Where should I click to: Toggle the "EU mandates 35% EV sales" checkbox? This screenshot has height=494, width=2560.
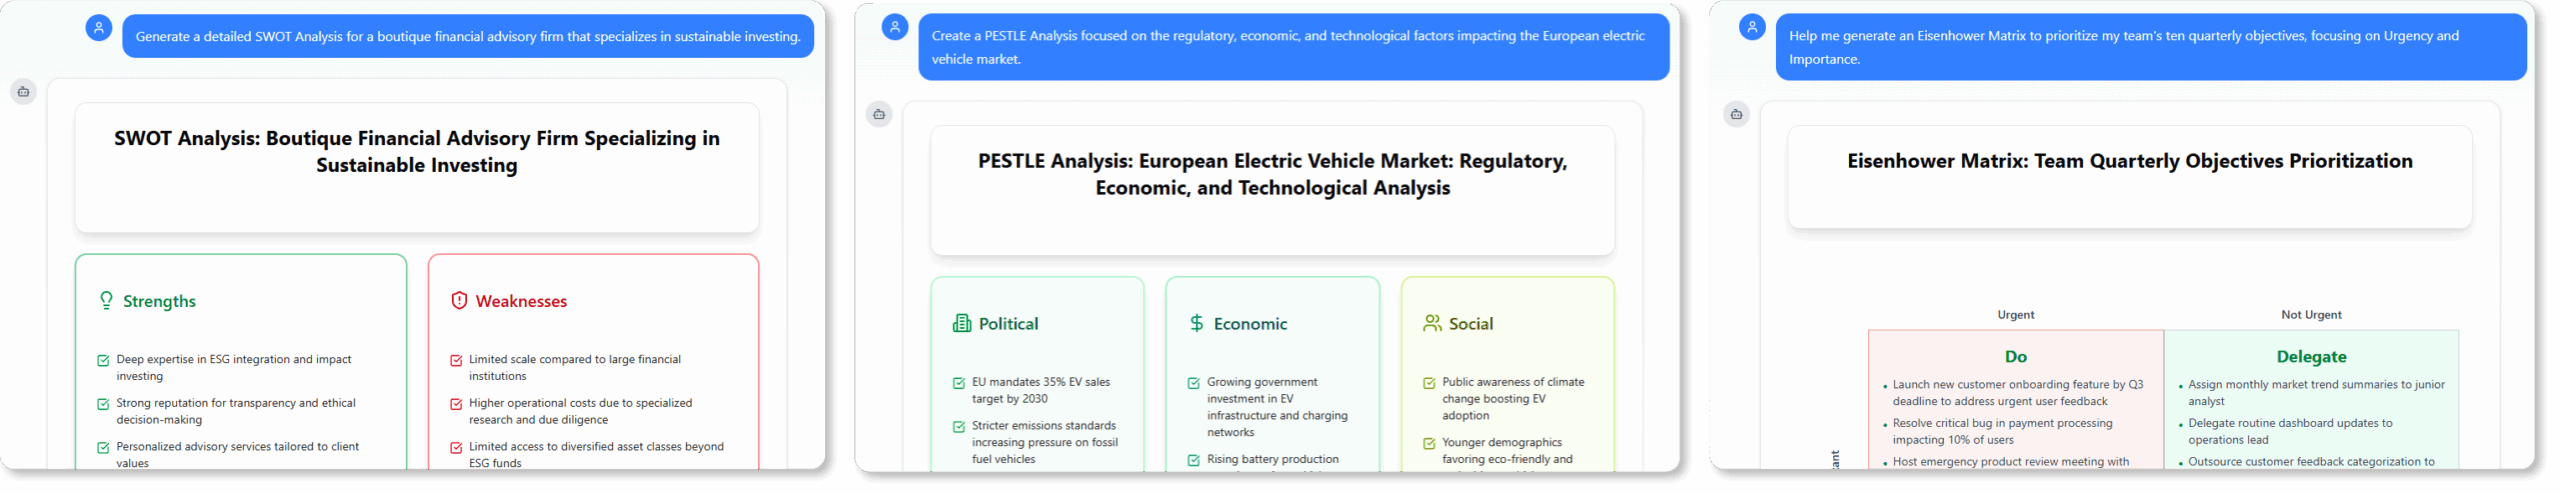[x=959, y=383]
